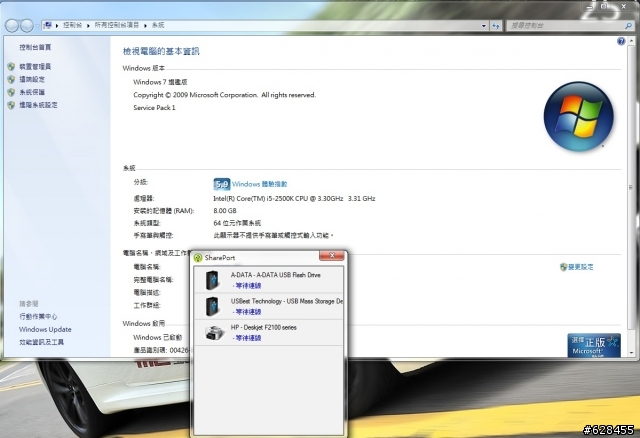Click scroll up arrow in System window
Viewport: 640px width, 438px height.
(631, 41)
